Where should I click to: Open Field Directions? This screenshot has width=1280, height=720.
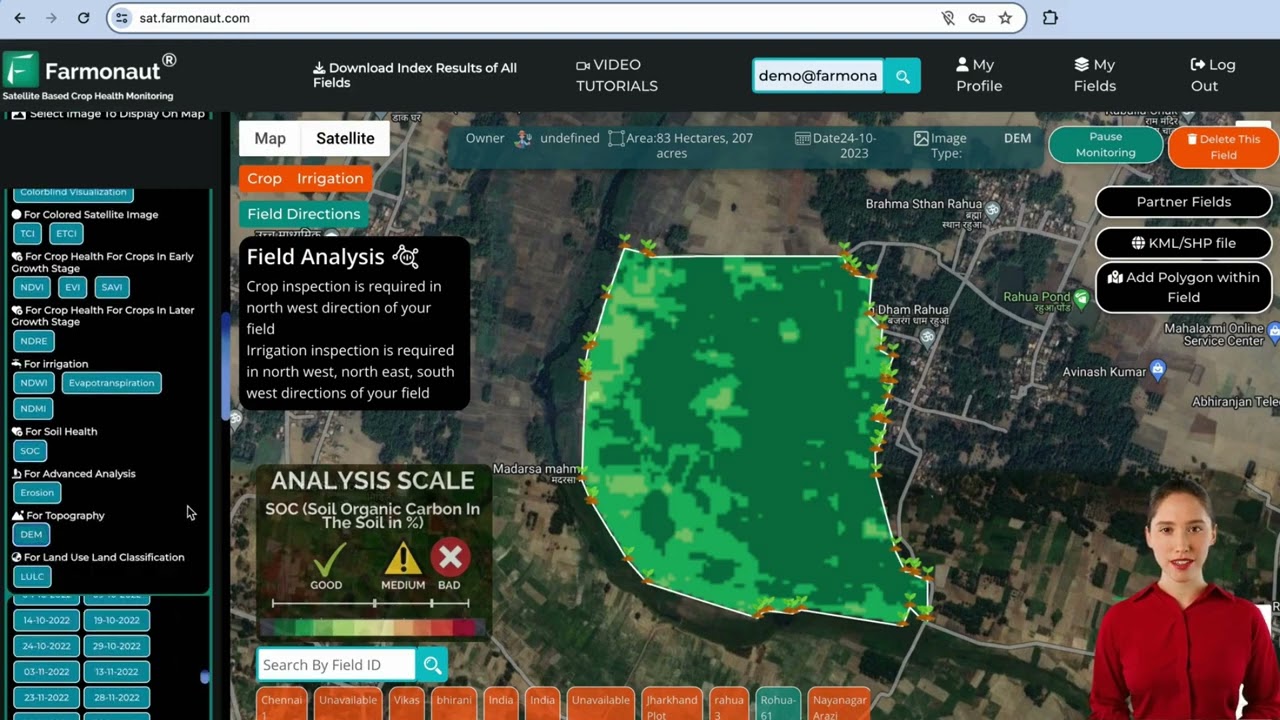pos(303,214)
